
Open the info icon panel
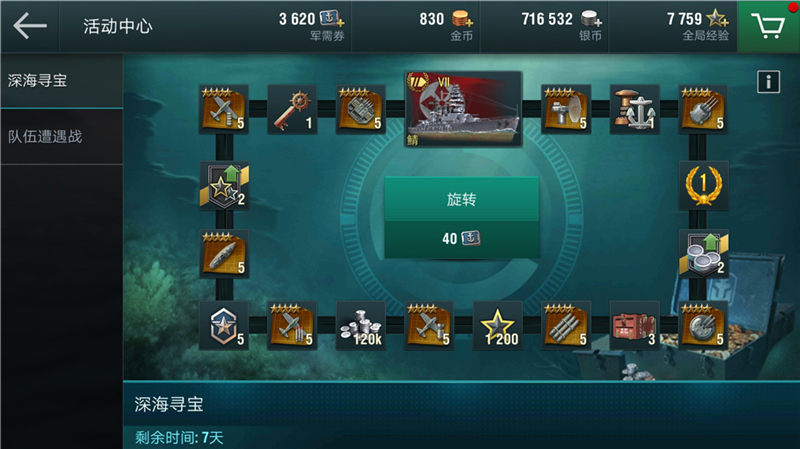pyautogui.click(x=768, y=82)
